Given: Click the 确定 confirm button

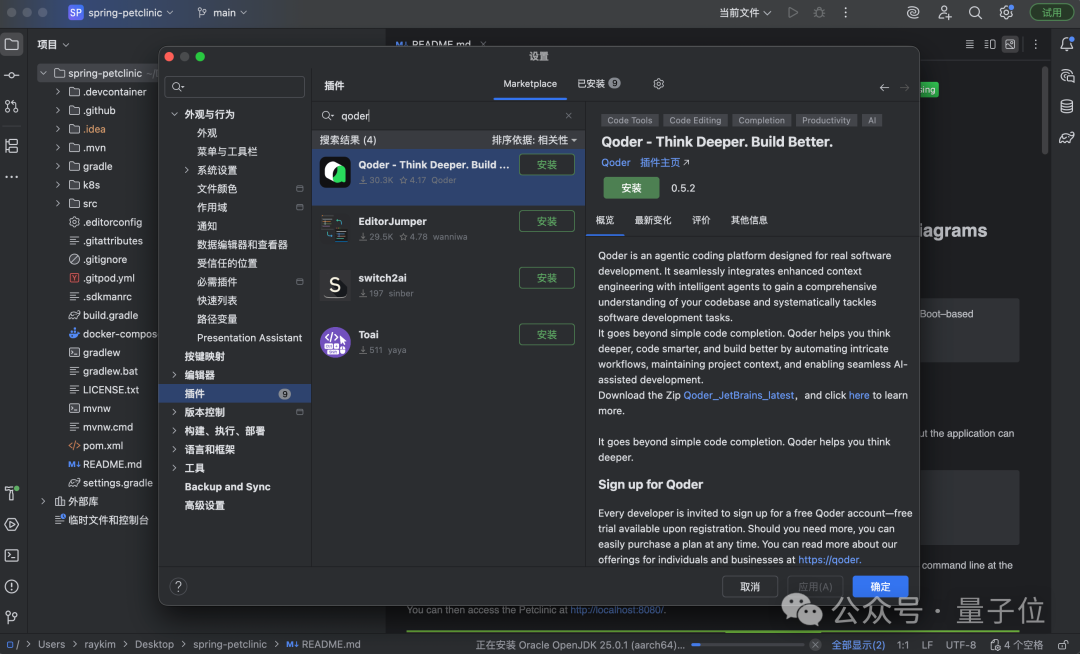Looking at the screenshot, I should [x=880, y=587].
